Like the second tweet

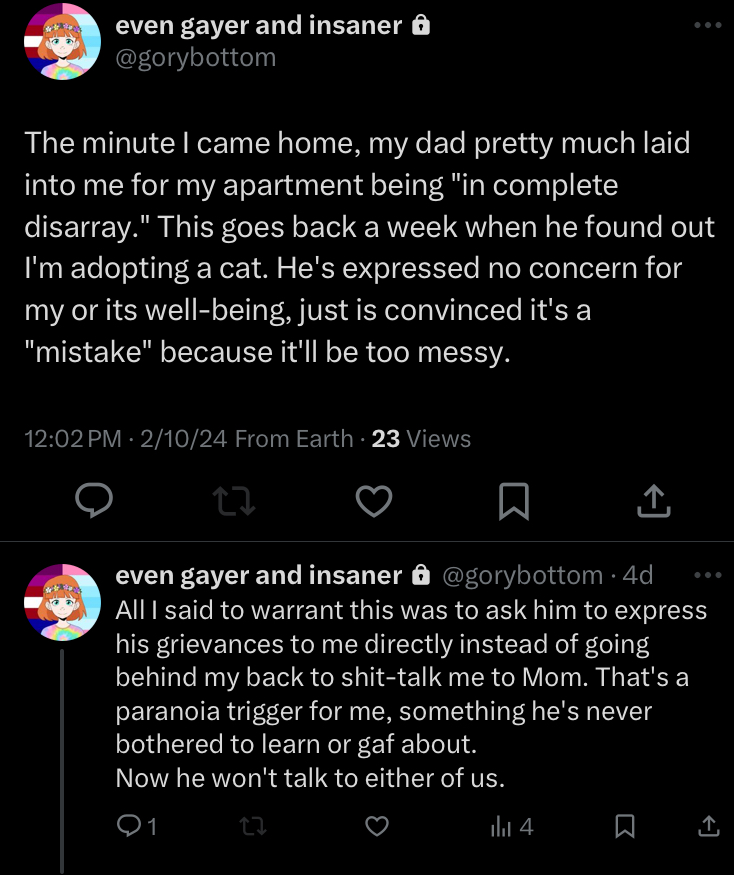[x=377, y=826]
